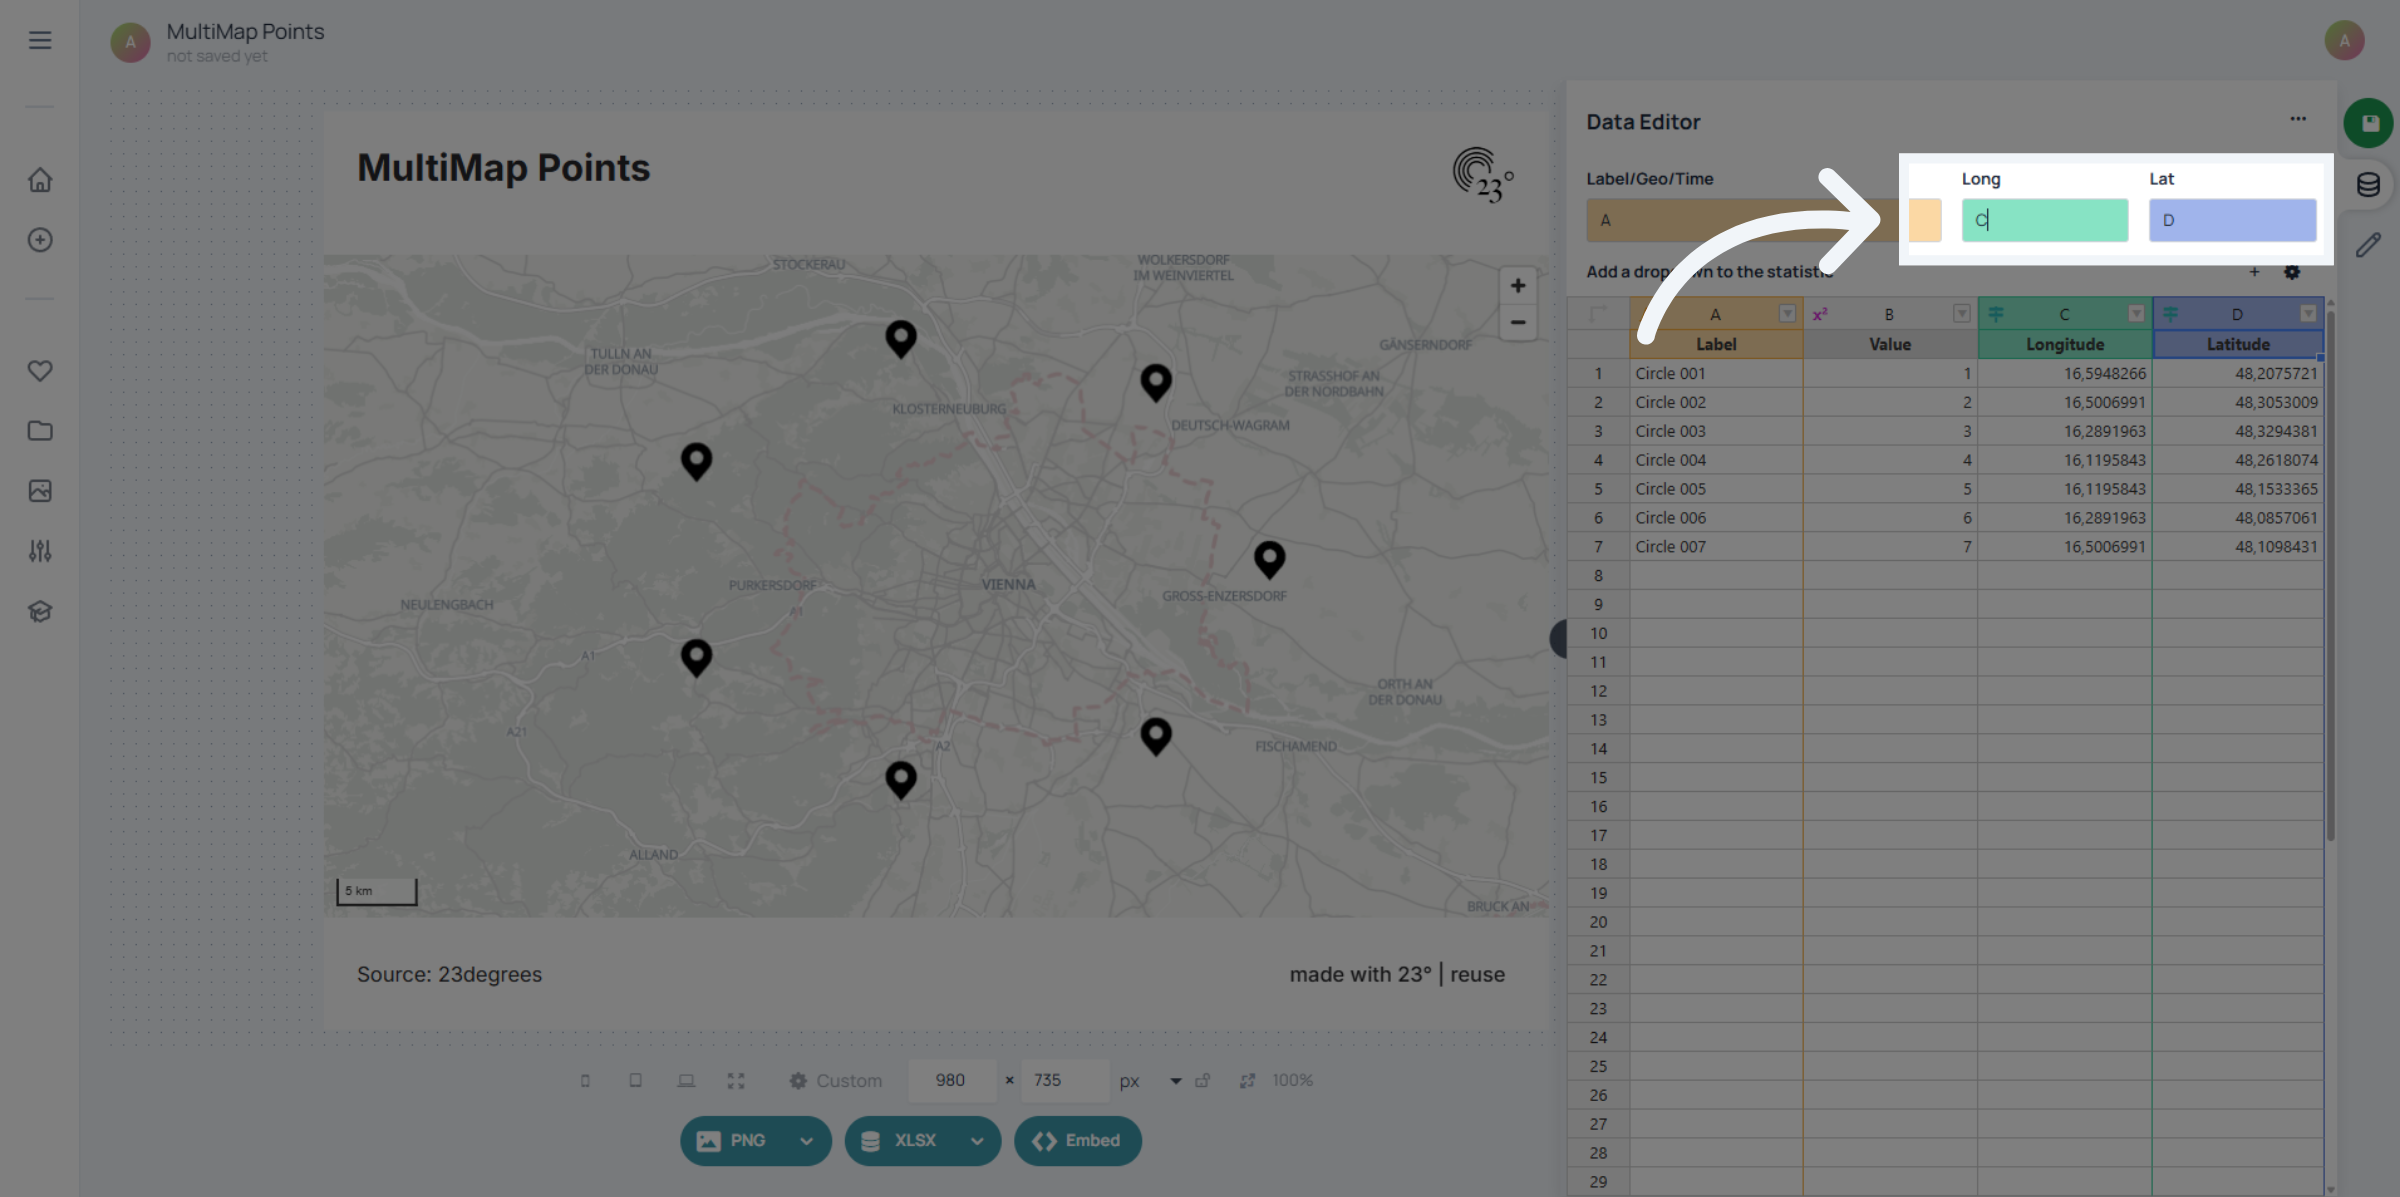Screen dimensions: 2400x1197
Task: Click the map marker near Gross-Enzersdorf
Action: (x=1269, y=560)
